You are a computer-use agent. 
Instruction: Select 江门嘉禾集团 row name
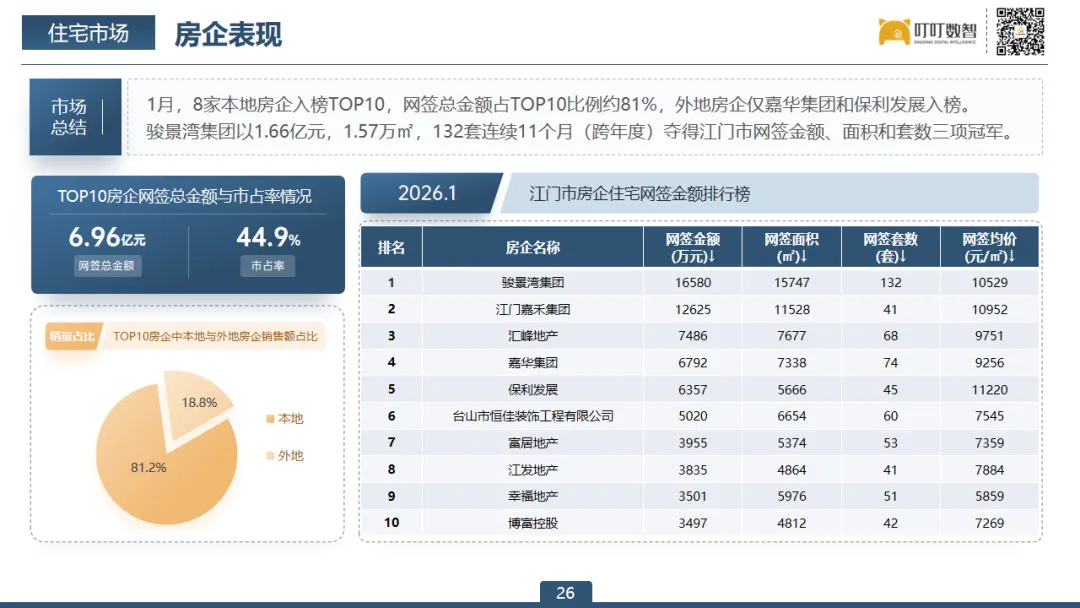(532, 309)
